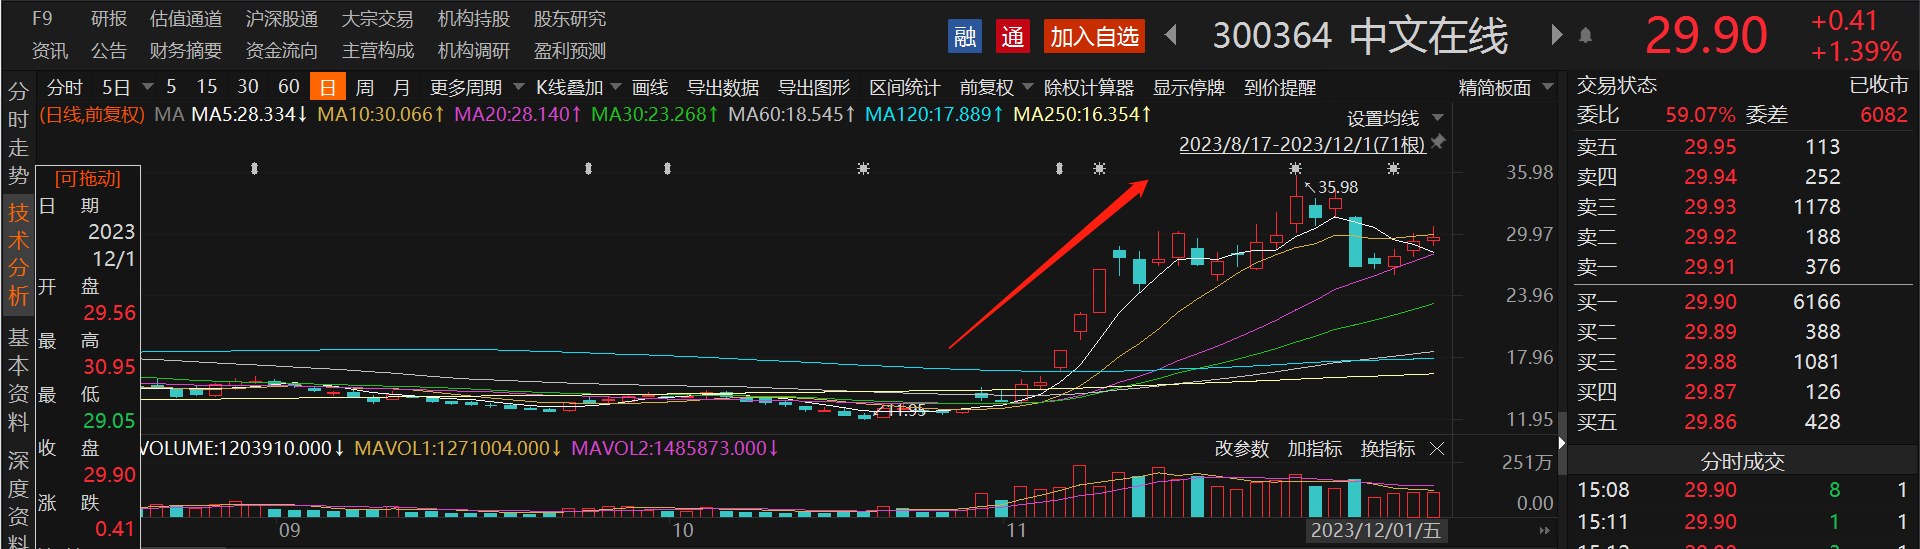Viewport: 1920px width, 549px height.
Task: Switch to 分时走势 side tab
Action: tap(18, 134)
